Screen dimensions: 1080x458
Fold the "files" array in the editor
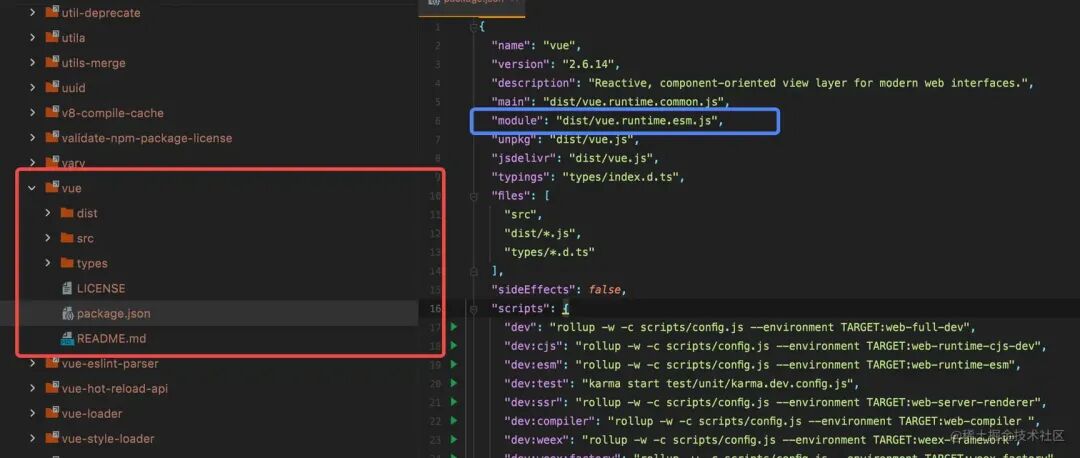tap(472, 196)
